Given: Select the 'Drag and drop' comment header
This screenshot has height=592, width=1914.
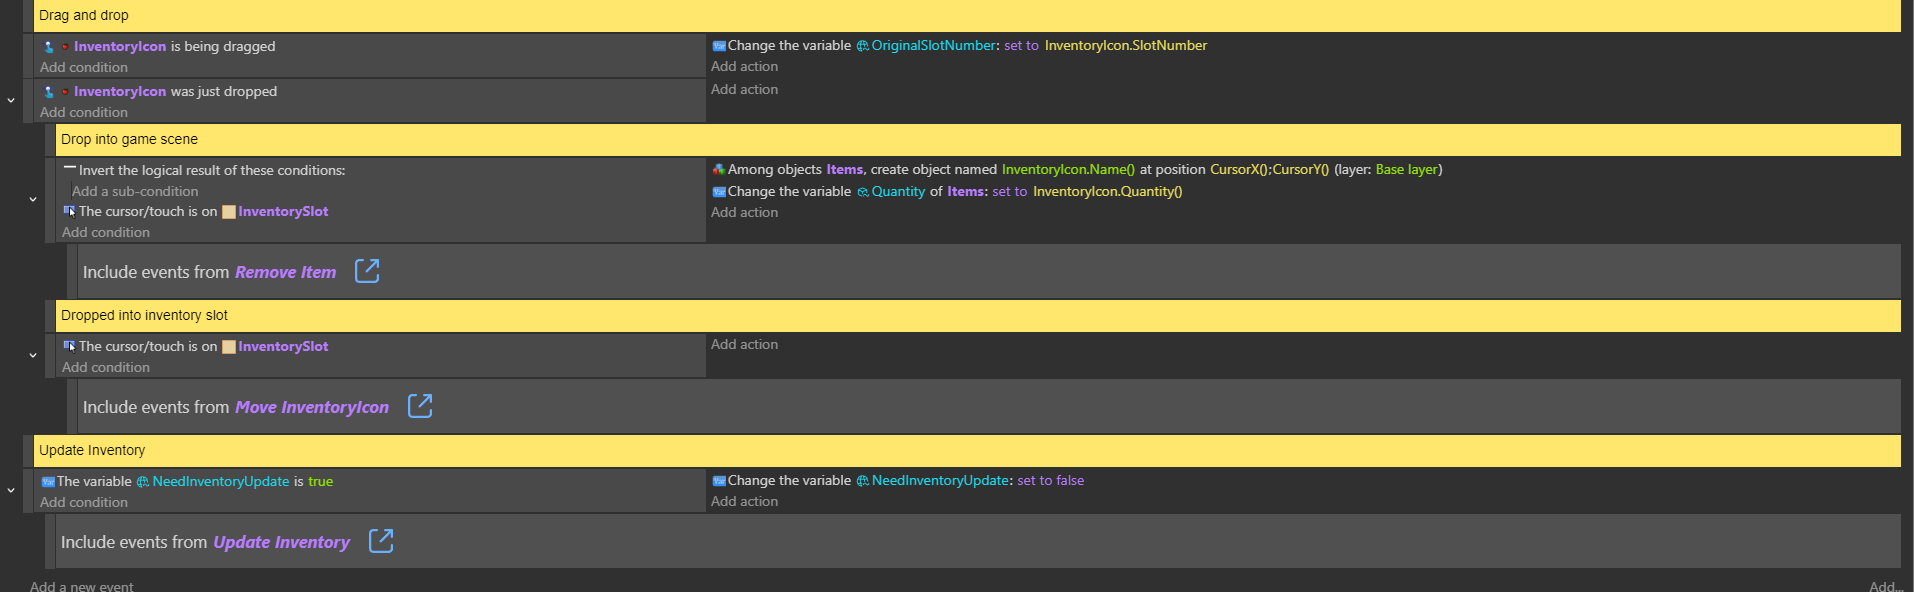Looking at the screenshot, I should pyautogui.click(x=84, y=16).
